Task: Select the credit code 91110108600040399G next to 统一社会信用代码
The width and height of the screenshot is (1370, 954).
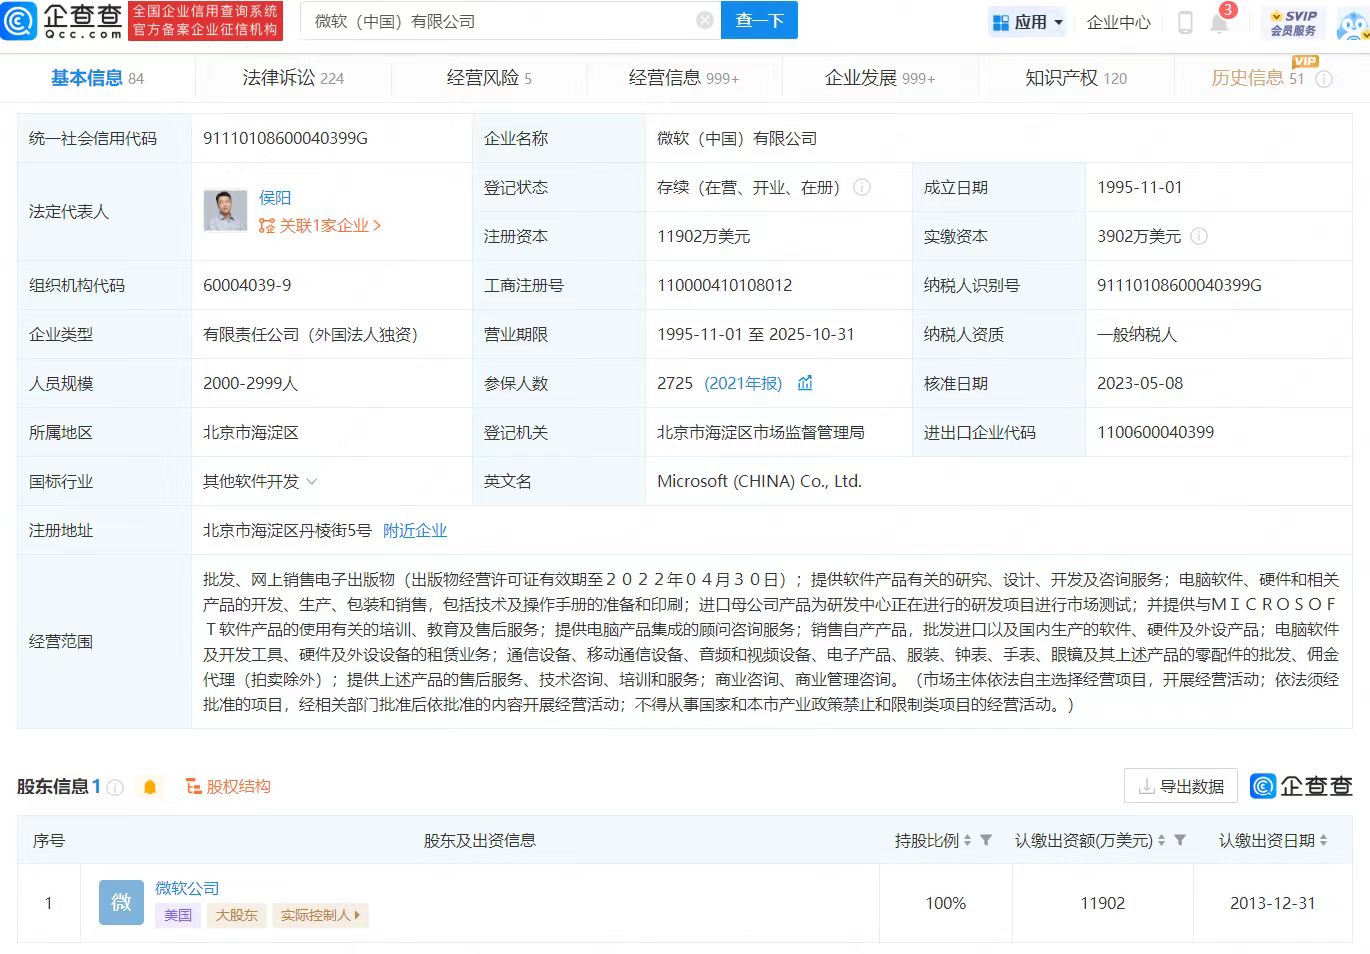Action: coord(285,138)
